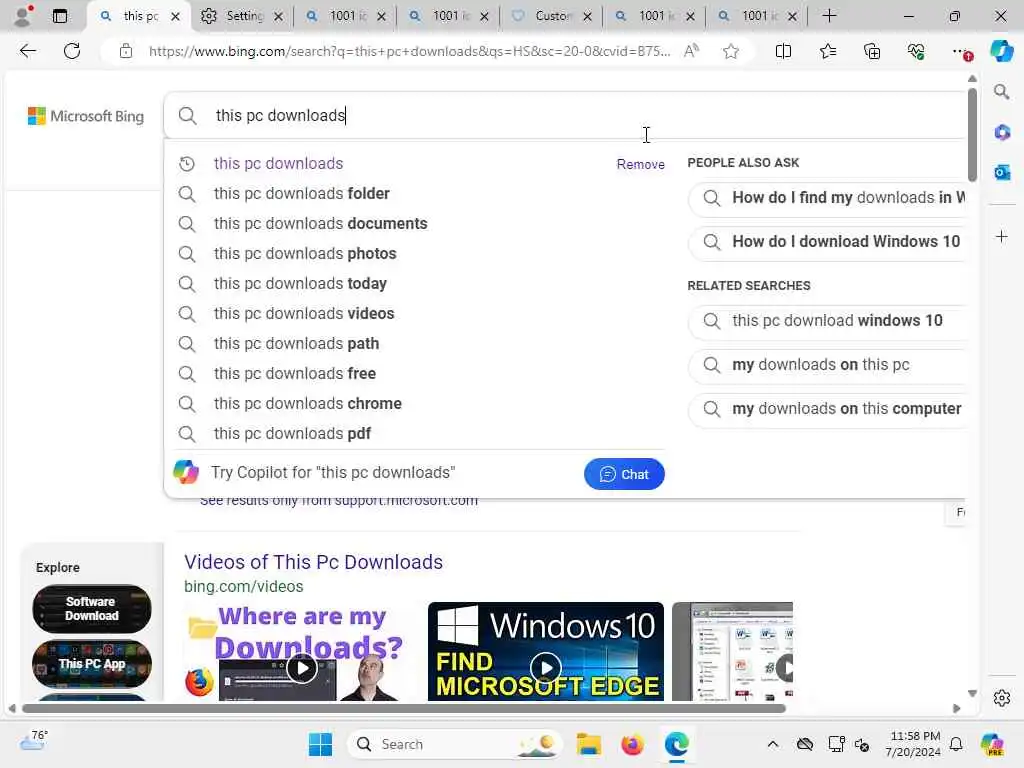Click the Microsoft Bing logo

(86, 116)
